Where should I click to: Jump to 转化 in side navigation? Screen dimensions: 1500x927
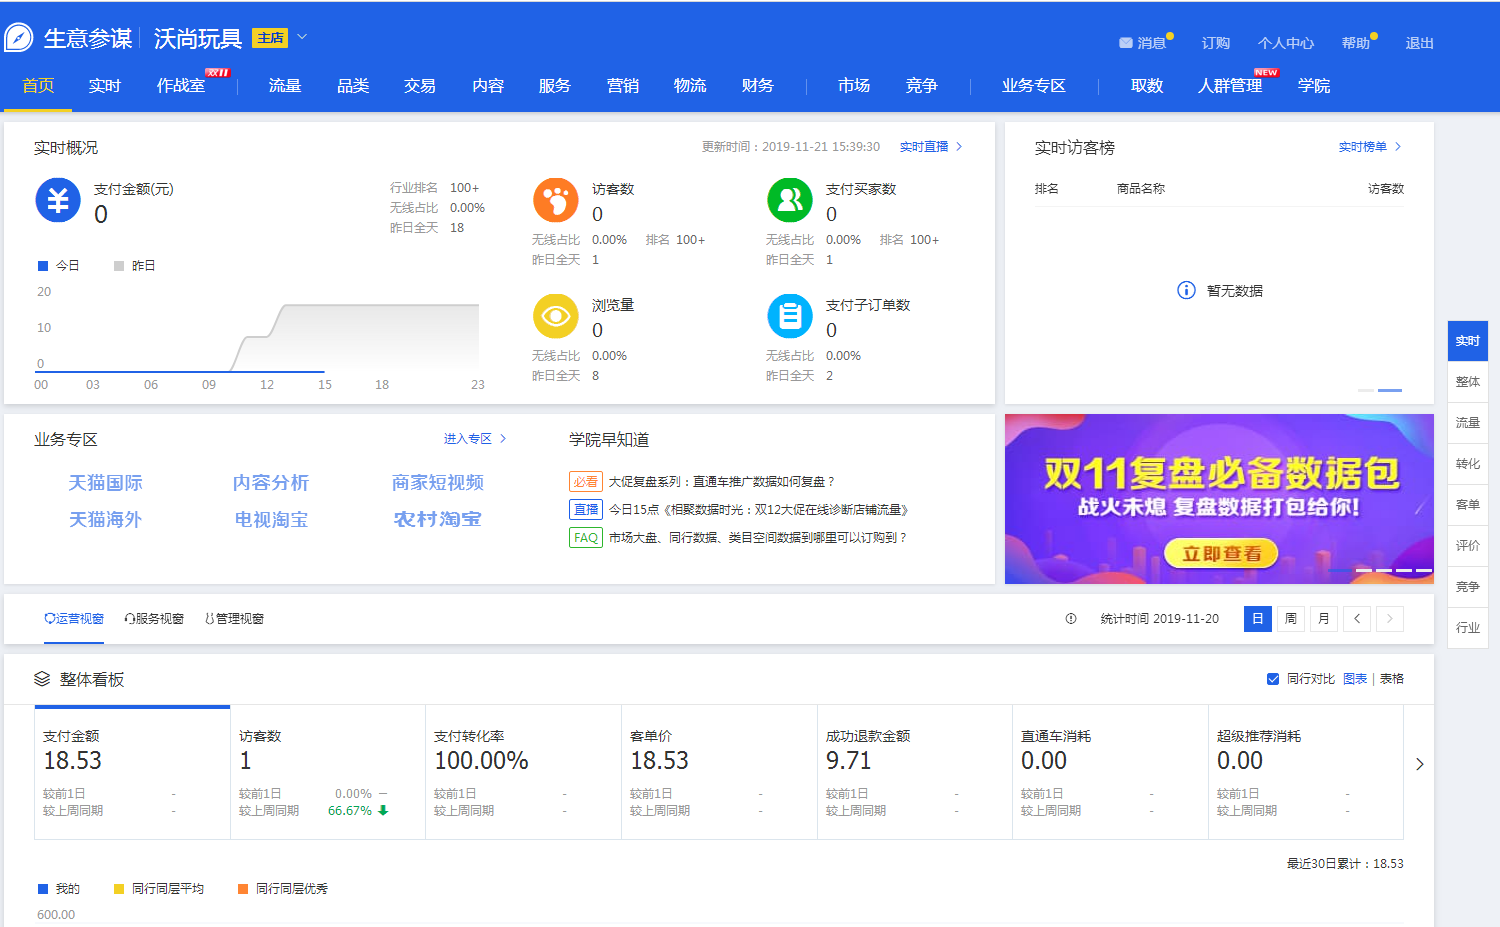tap(1468, 464)
